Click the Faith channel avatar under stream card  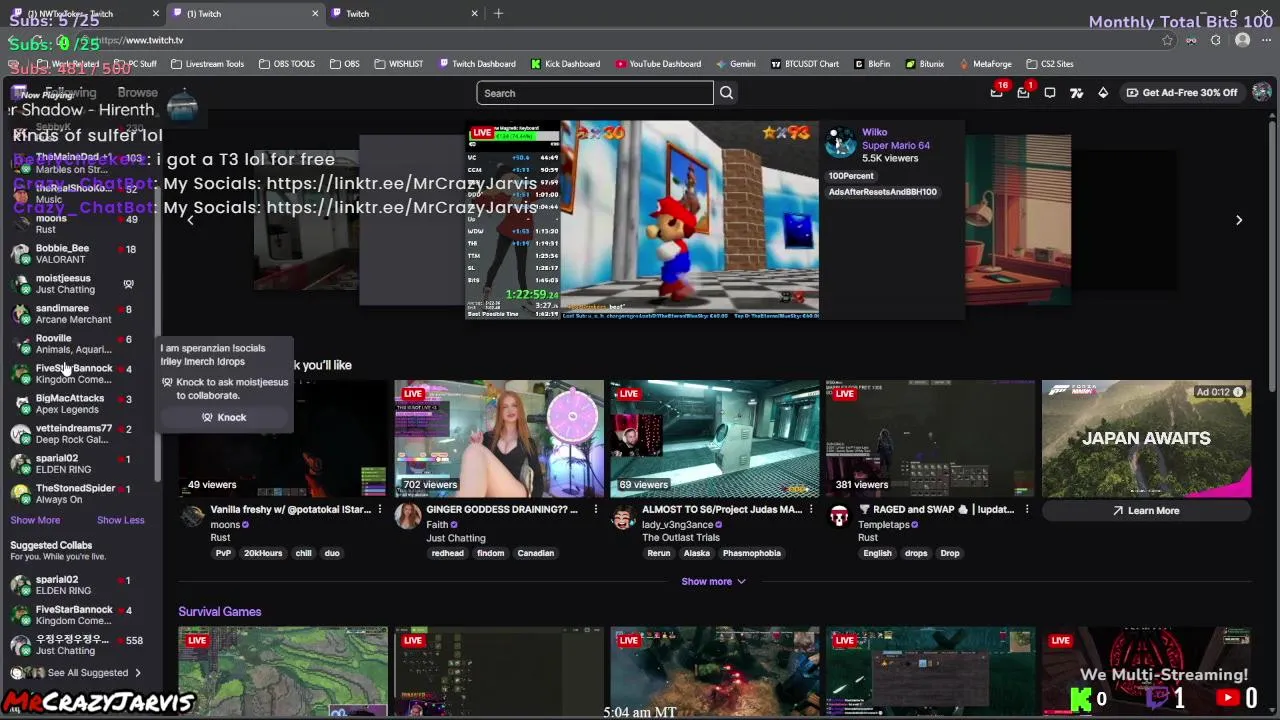[x=408, y=516]
